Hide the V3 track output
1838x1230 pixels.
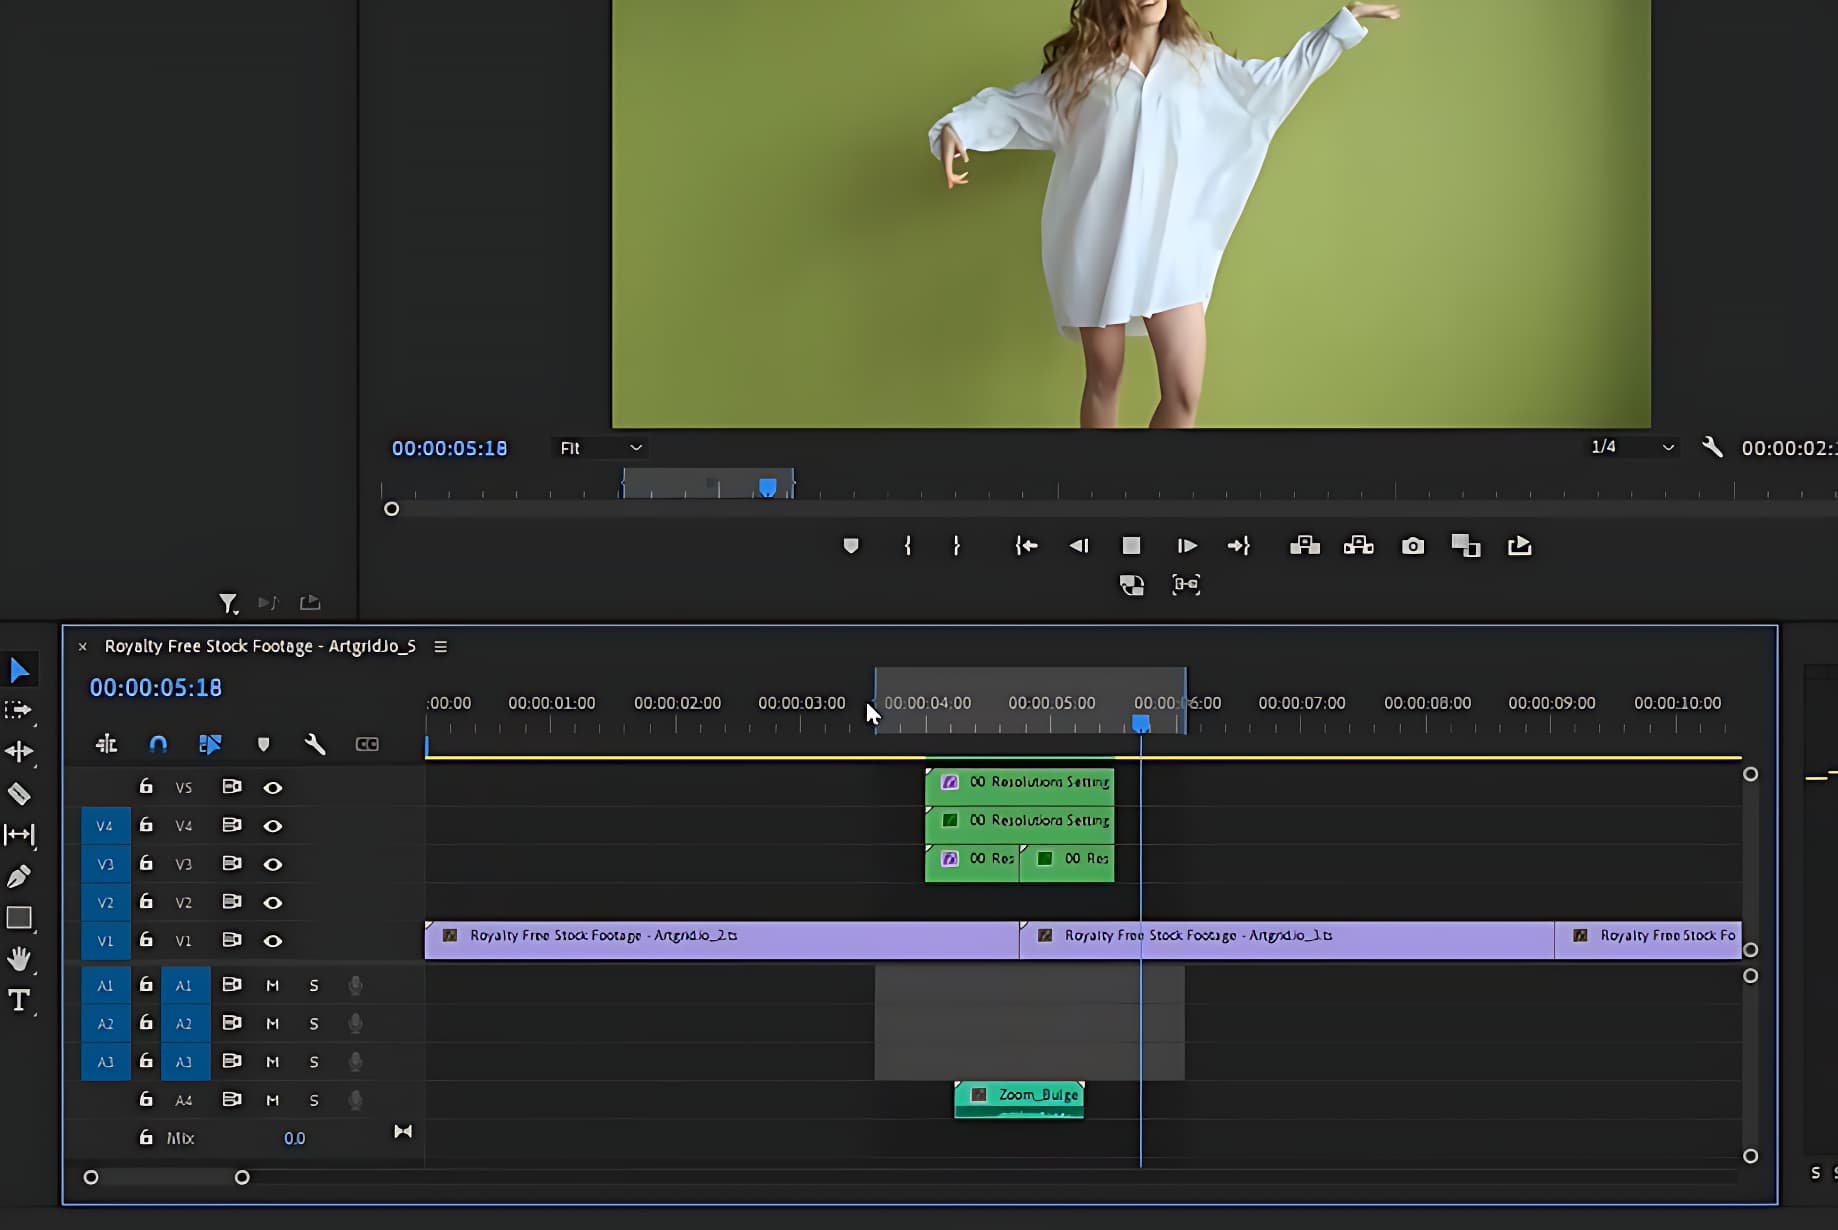[x=272, y=864]
